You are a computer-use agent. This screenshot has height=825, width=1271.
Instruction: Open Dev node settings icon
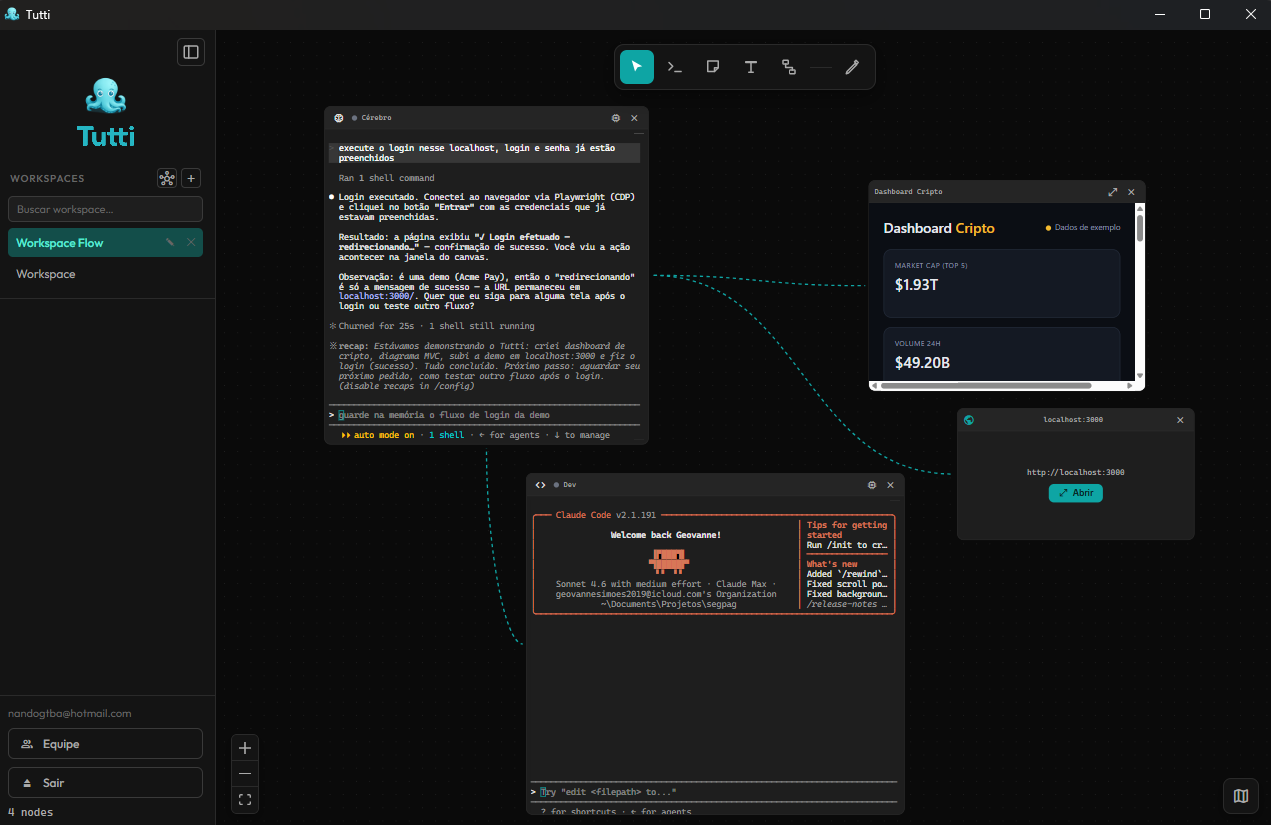(x=872, y=485)
